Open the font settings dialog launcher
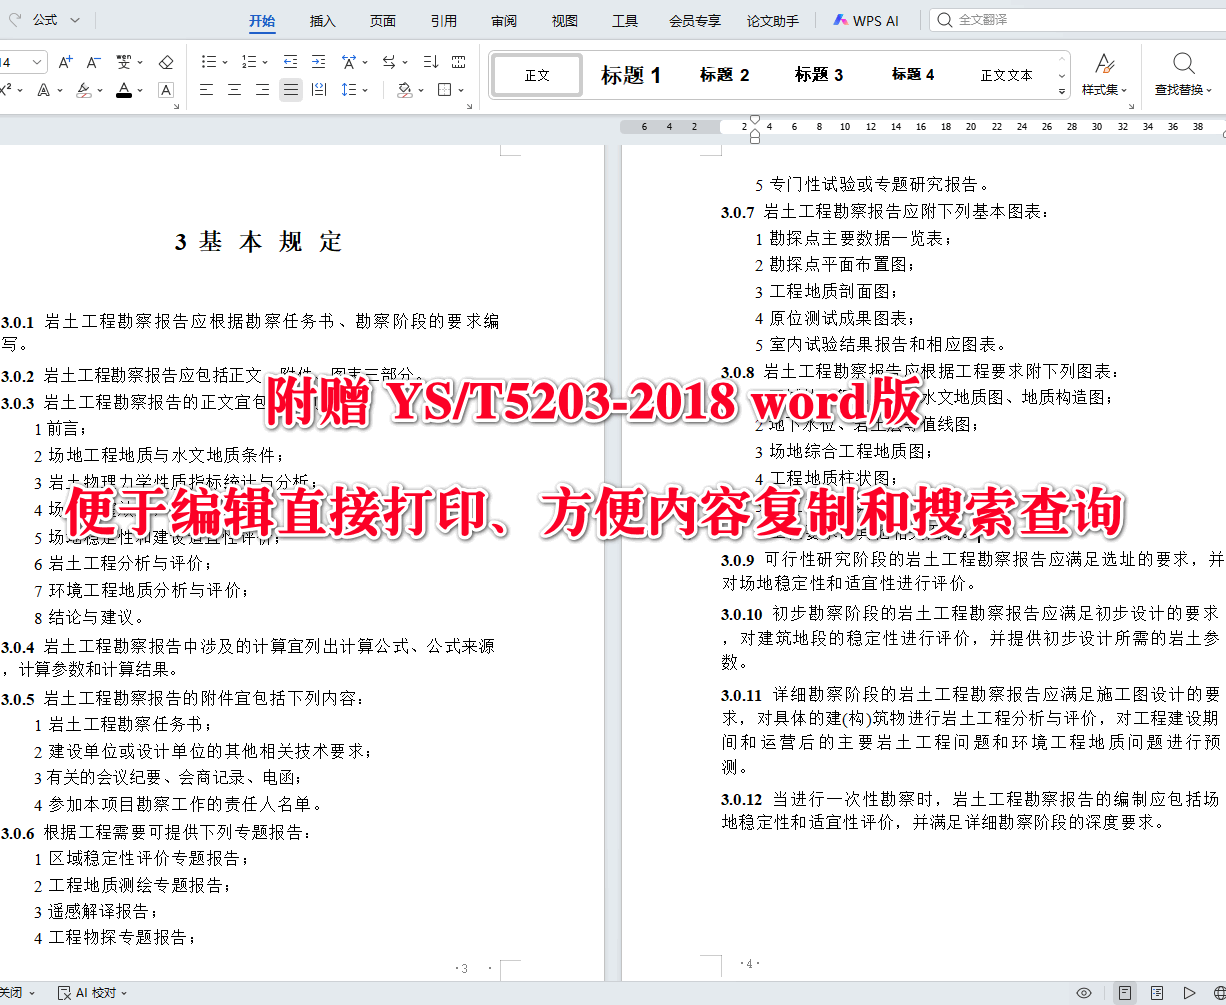1226x1005 pixels. [x=176, y=105]
